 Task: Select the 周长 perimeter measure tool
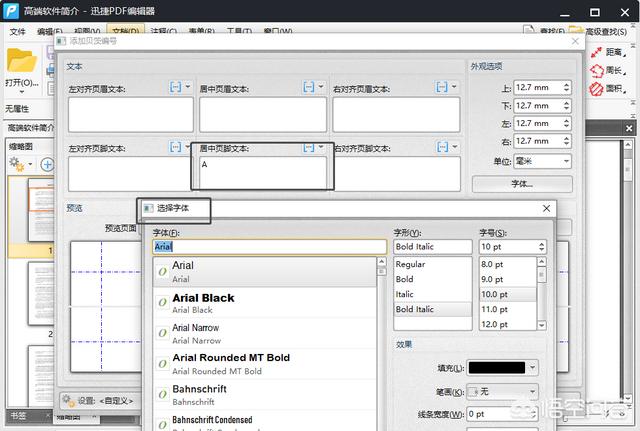607,71
